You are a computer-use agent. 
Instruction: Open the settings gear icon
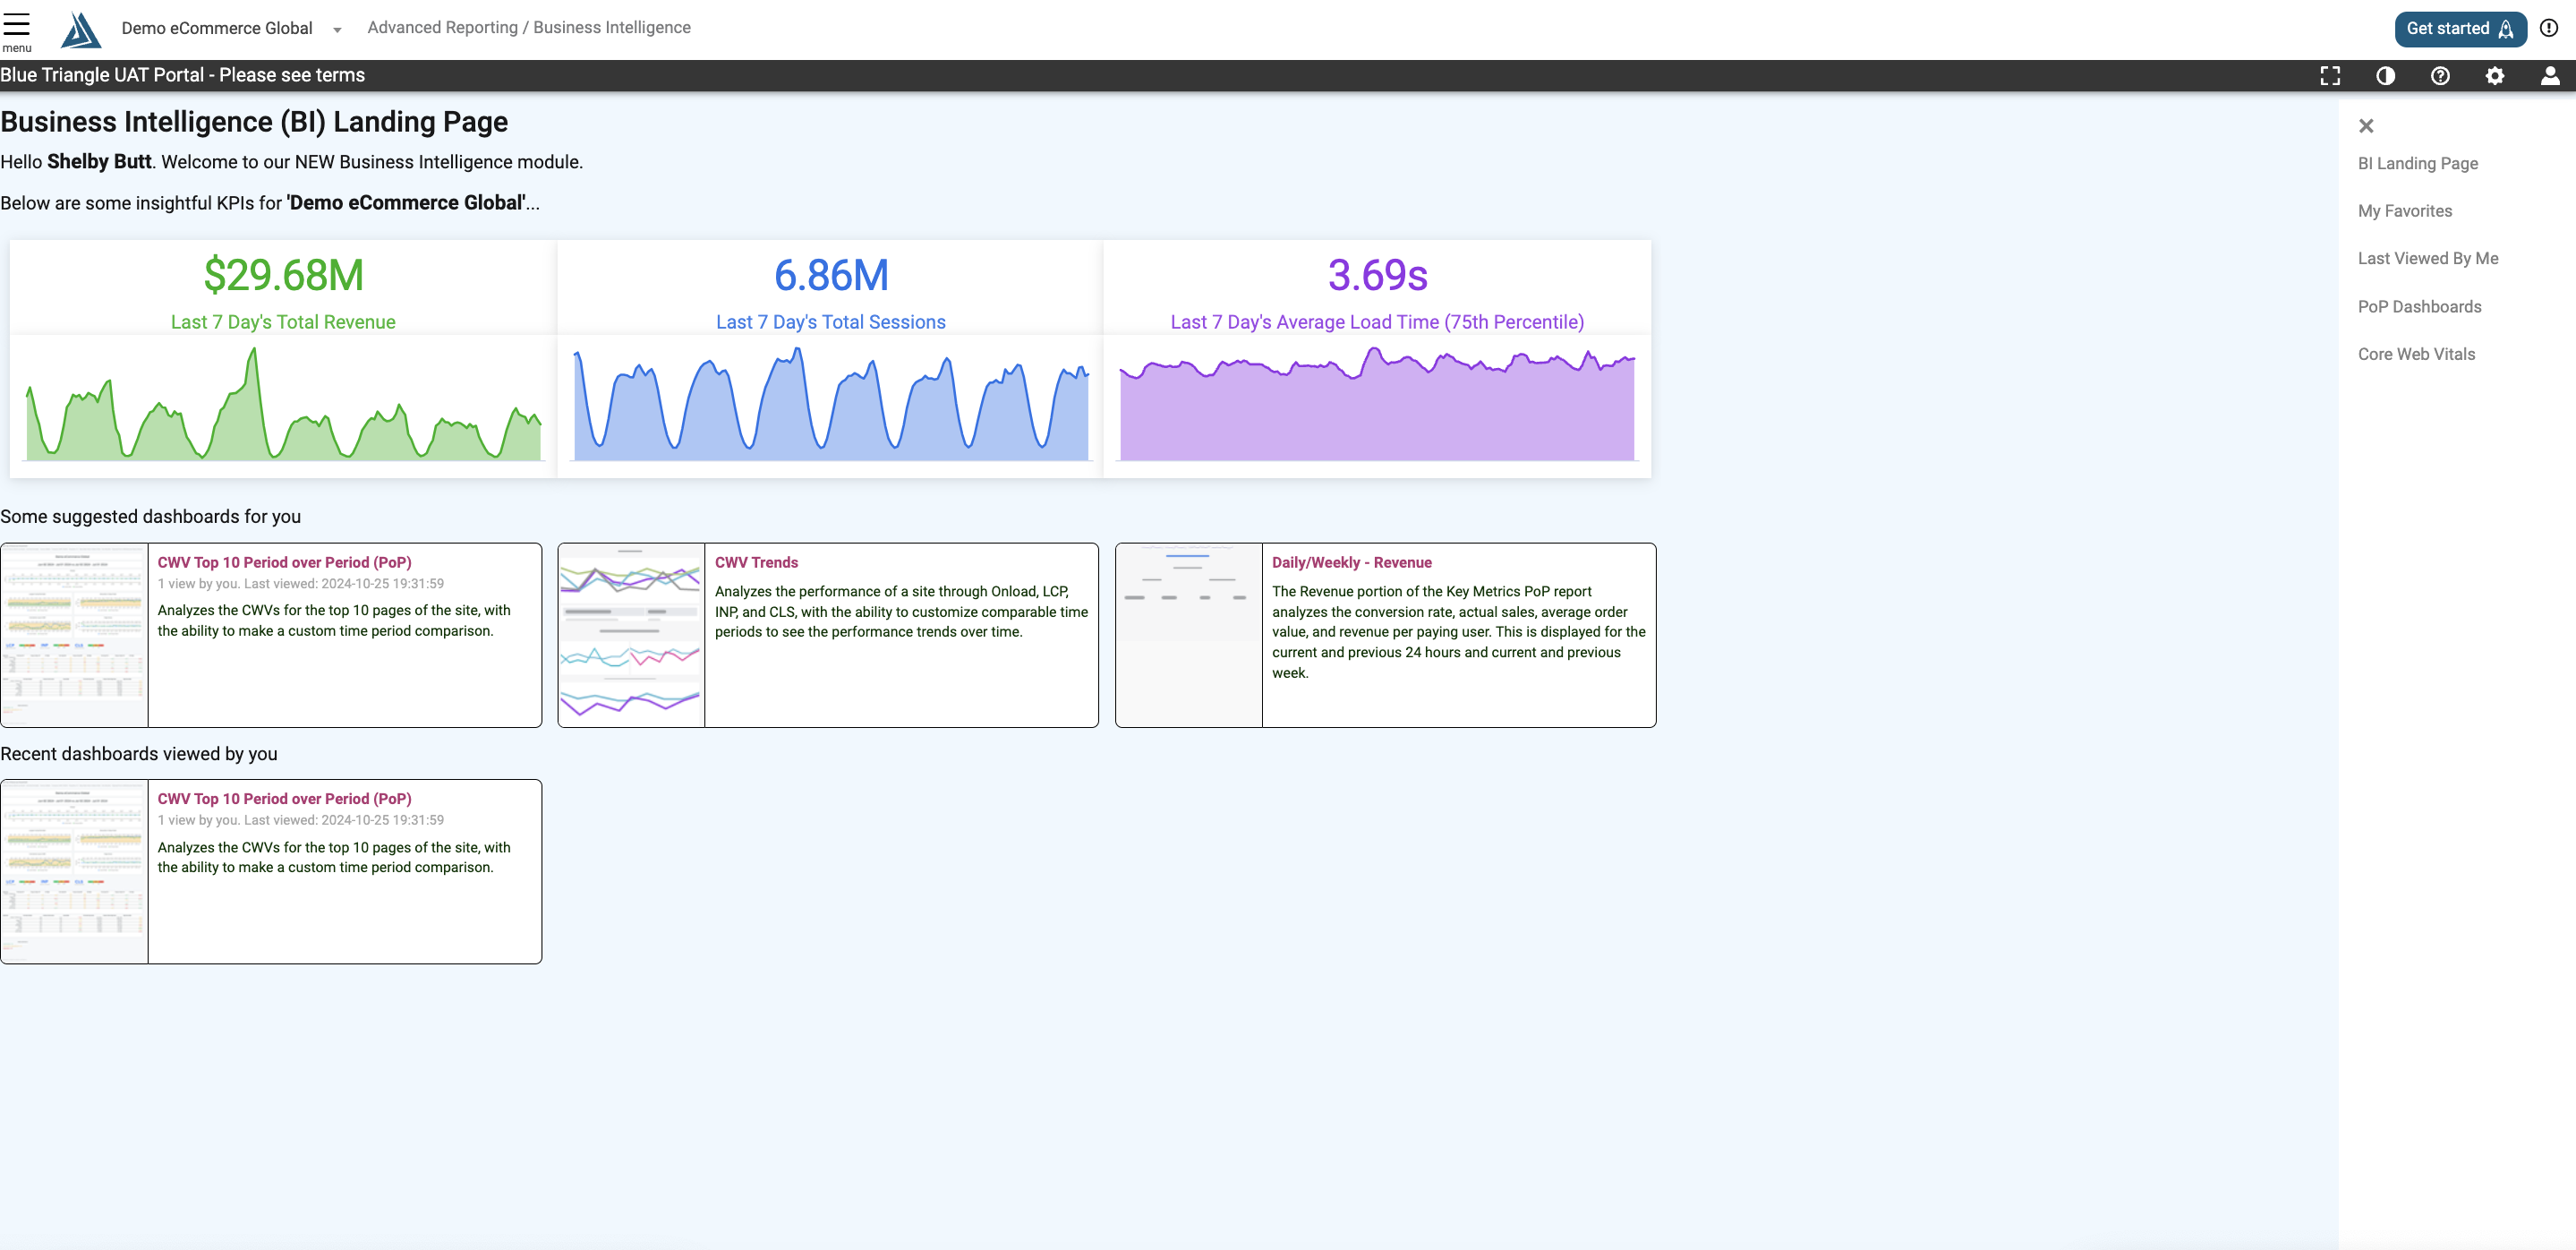tap(2495, 76)
